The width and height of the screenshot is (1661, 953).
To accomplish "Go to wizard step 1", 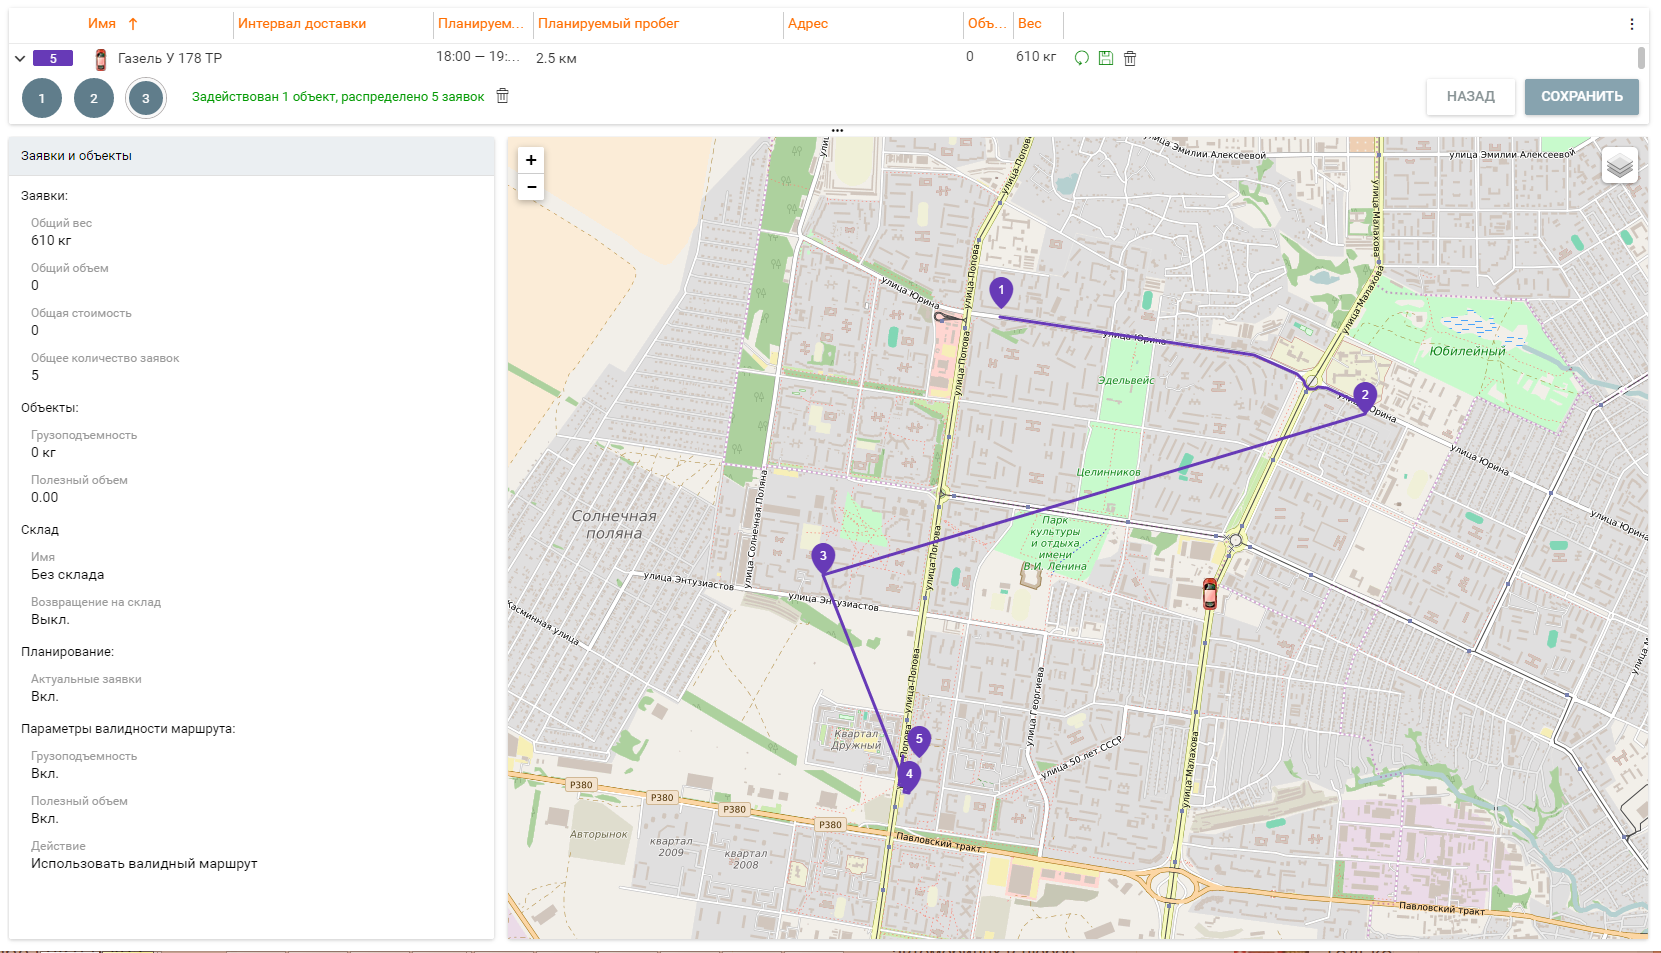I will pyautogui.click(x=42, y=98).
